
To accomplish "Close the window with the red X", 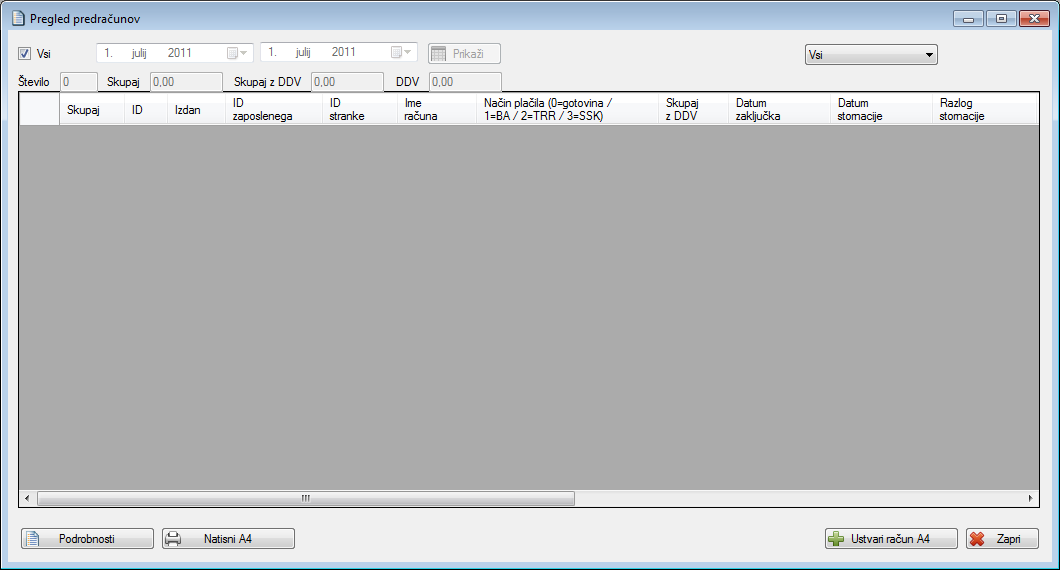I will pos(1034,19).
